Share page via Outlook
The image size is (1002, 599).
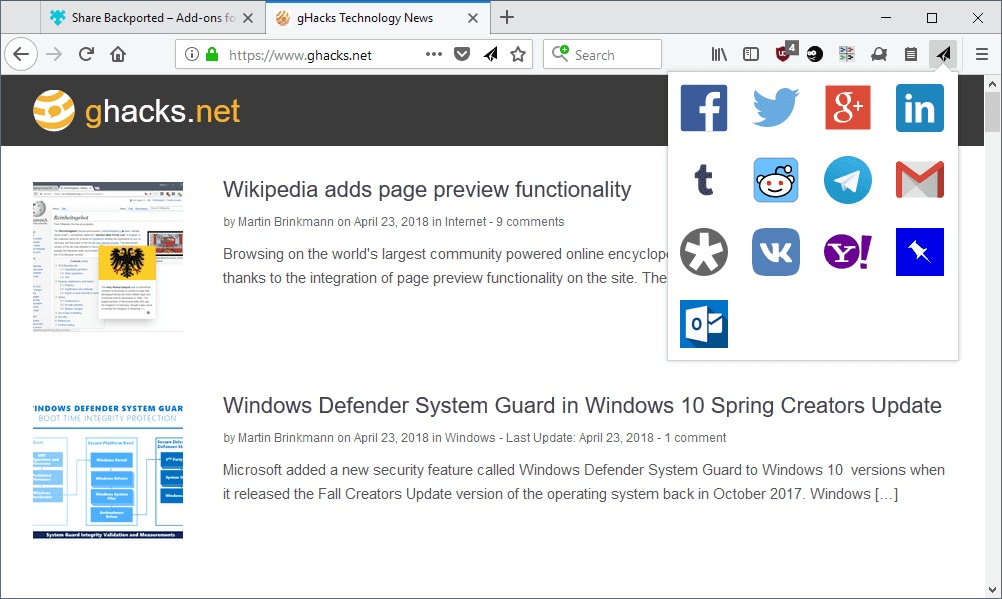pos(704,323)
